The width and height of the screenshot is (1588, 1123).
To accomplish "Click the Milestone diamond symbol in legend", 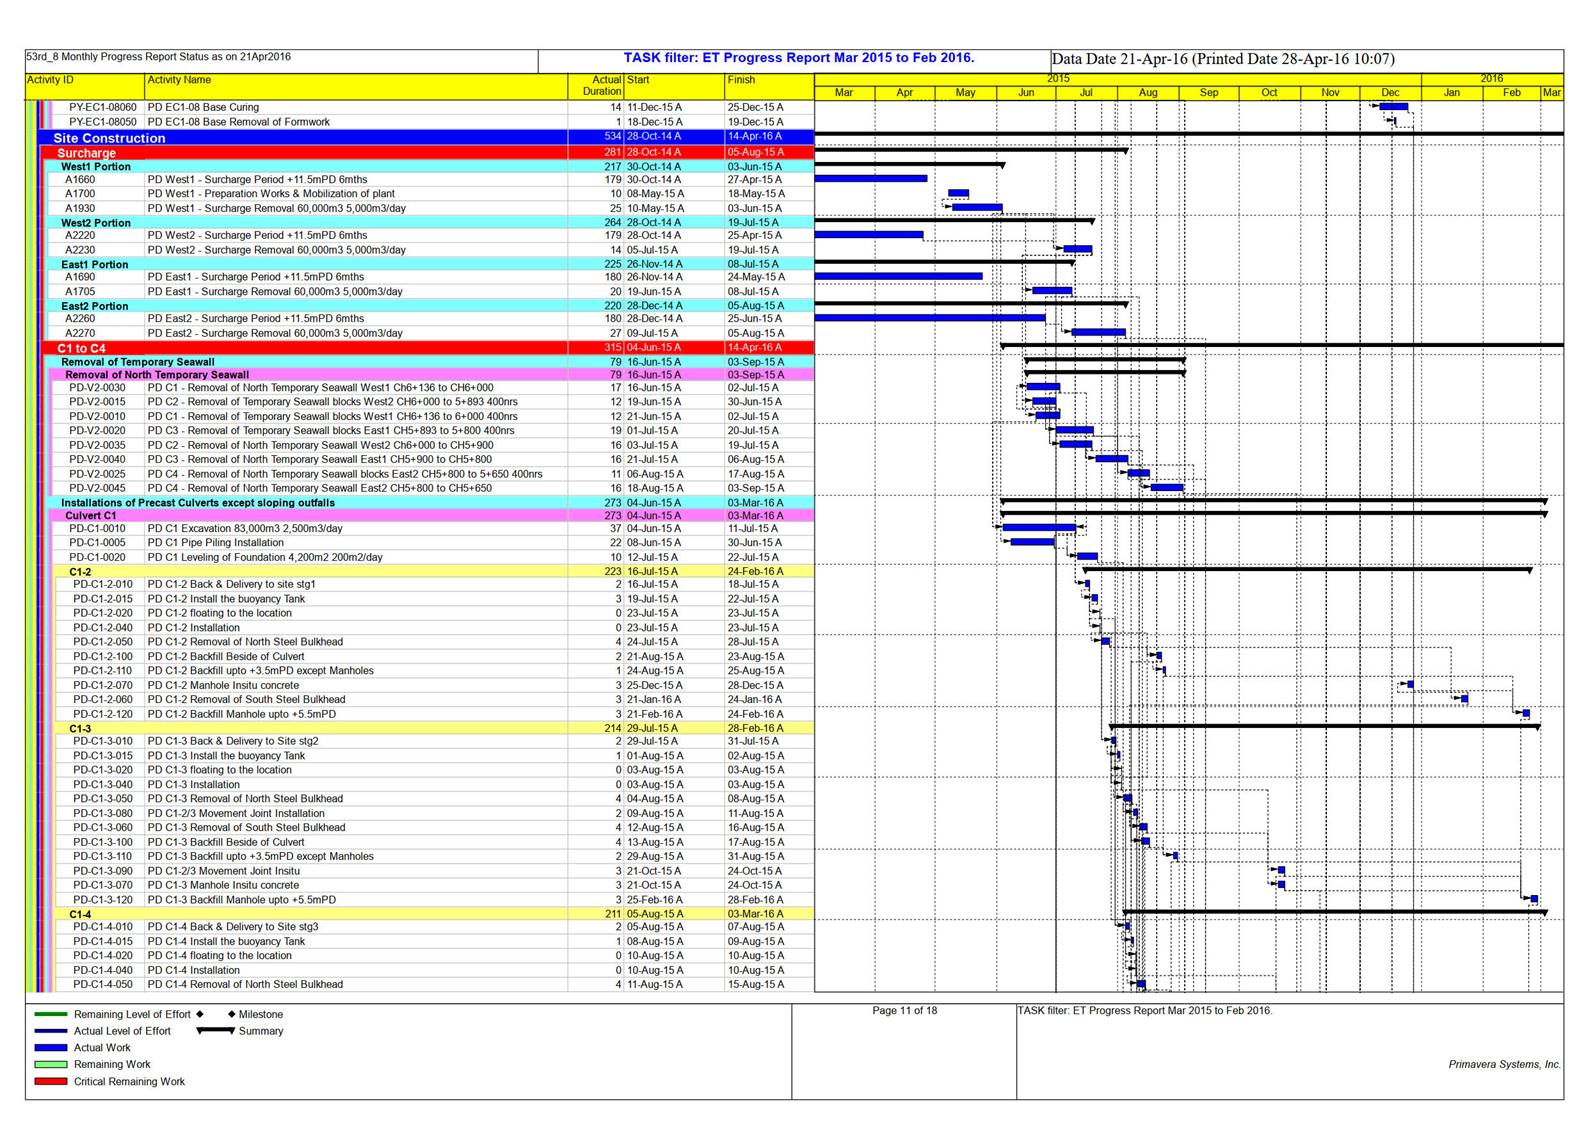I will pos(232,1014).
